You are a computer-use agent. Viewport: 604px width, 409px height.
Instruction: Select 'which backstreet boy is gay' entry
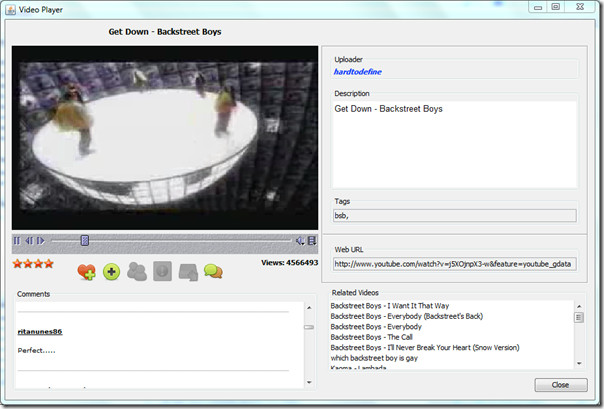tap(374, 358)
